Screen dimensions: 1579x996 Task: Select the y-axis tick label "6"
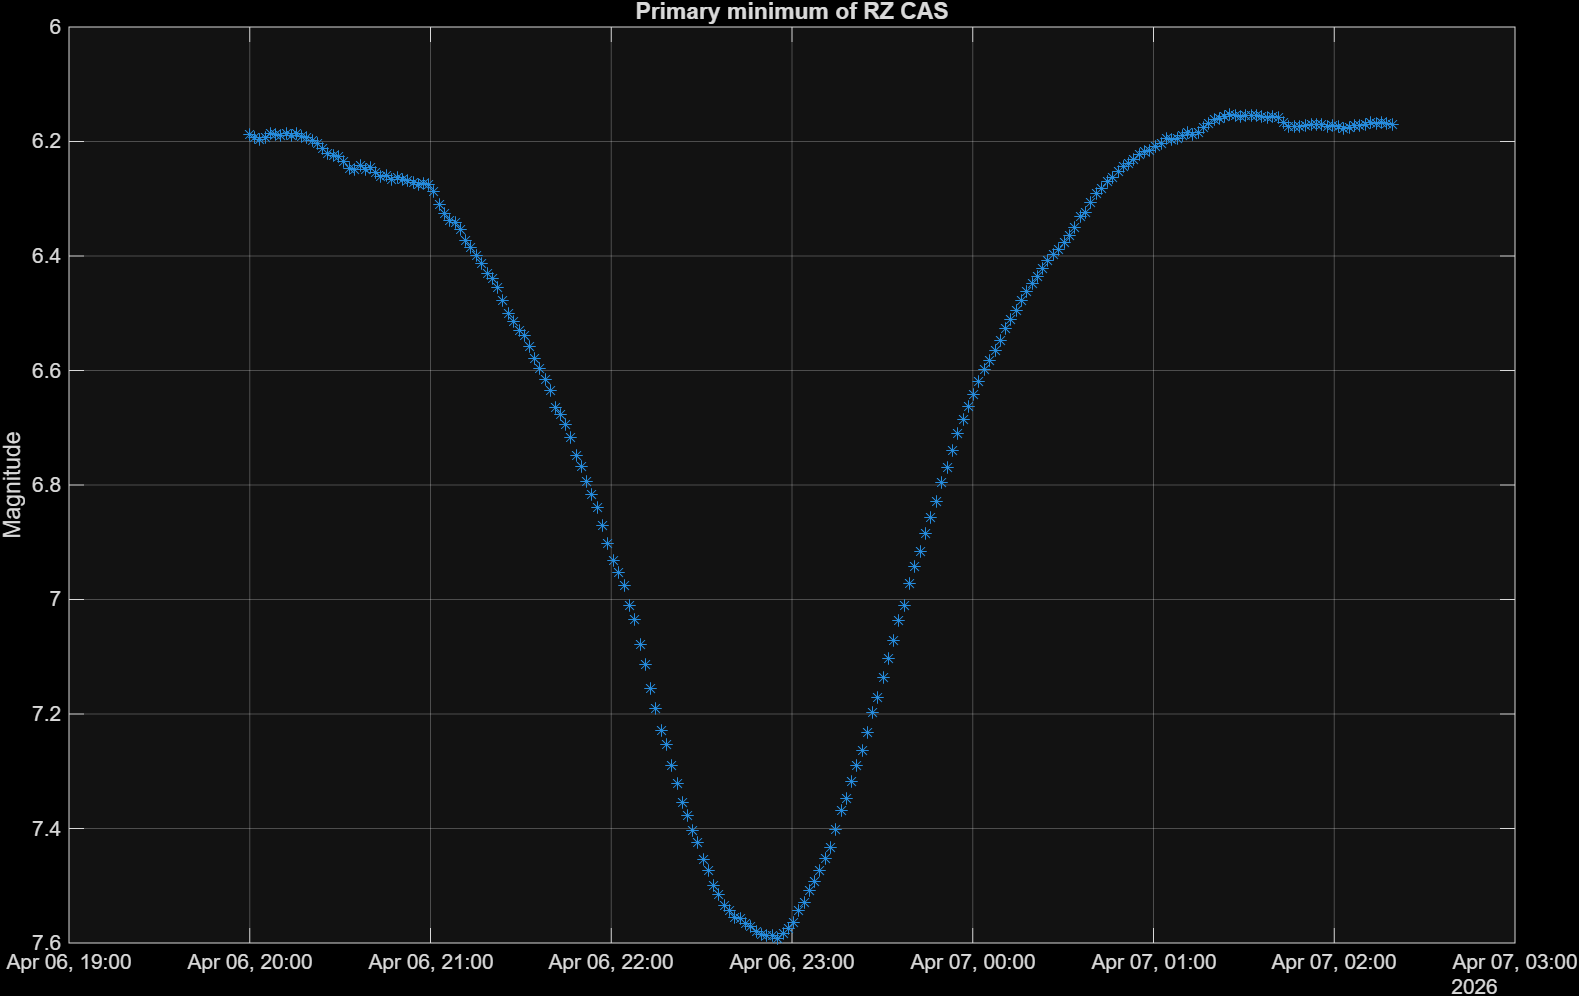tap(55, 28)
